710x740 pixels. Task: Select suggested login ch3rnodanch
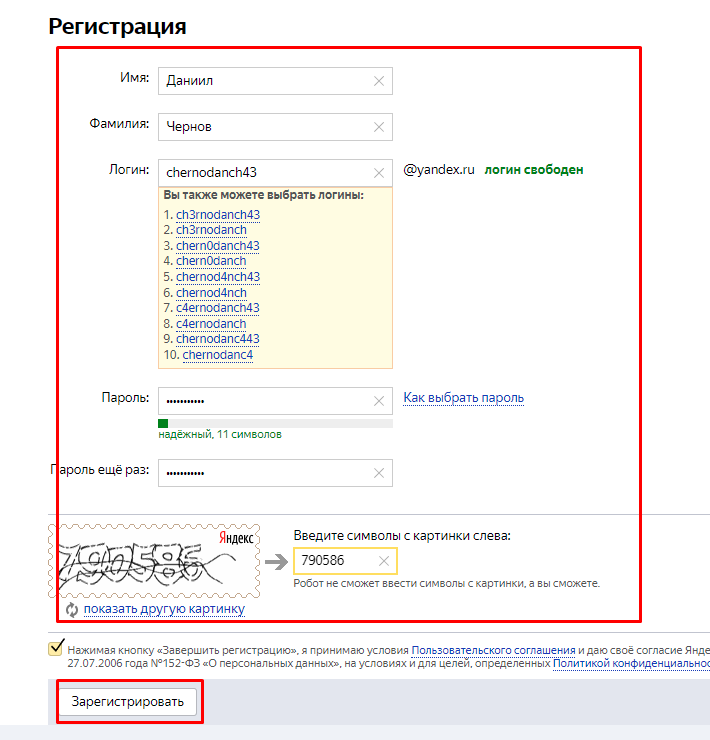[x=211, y=230]
